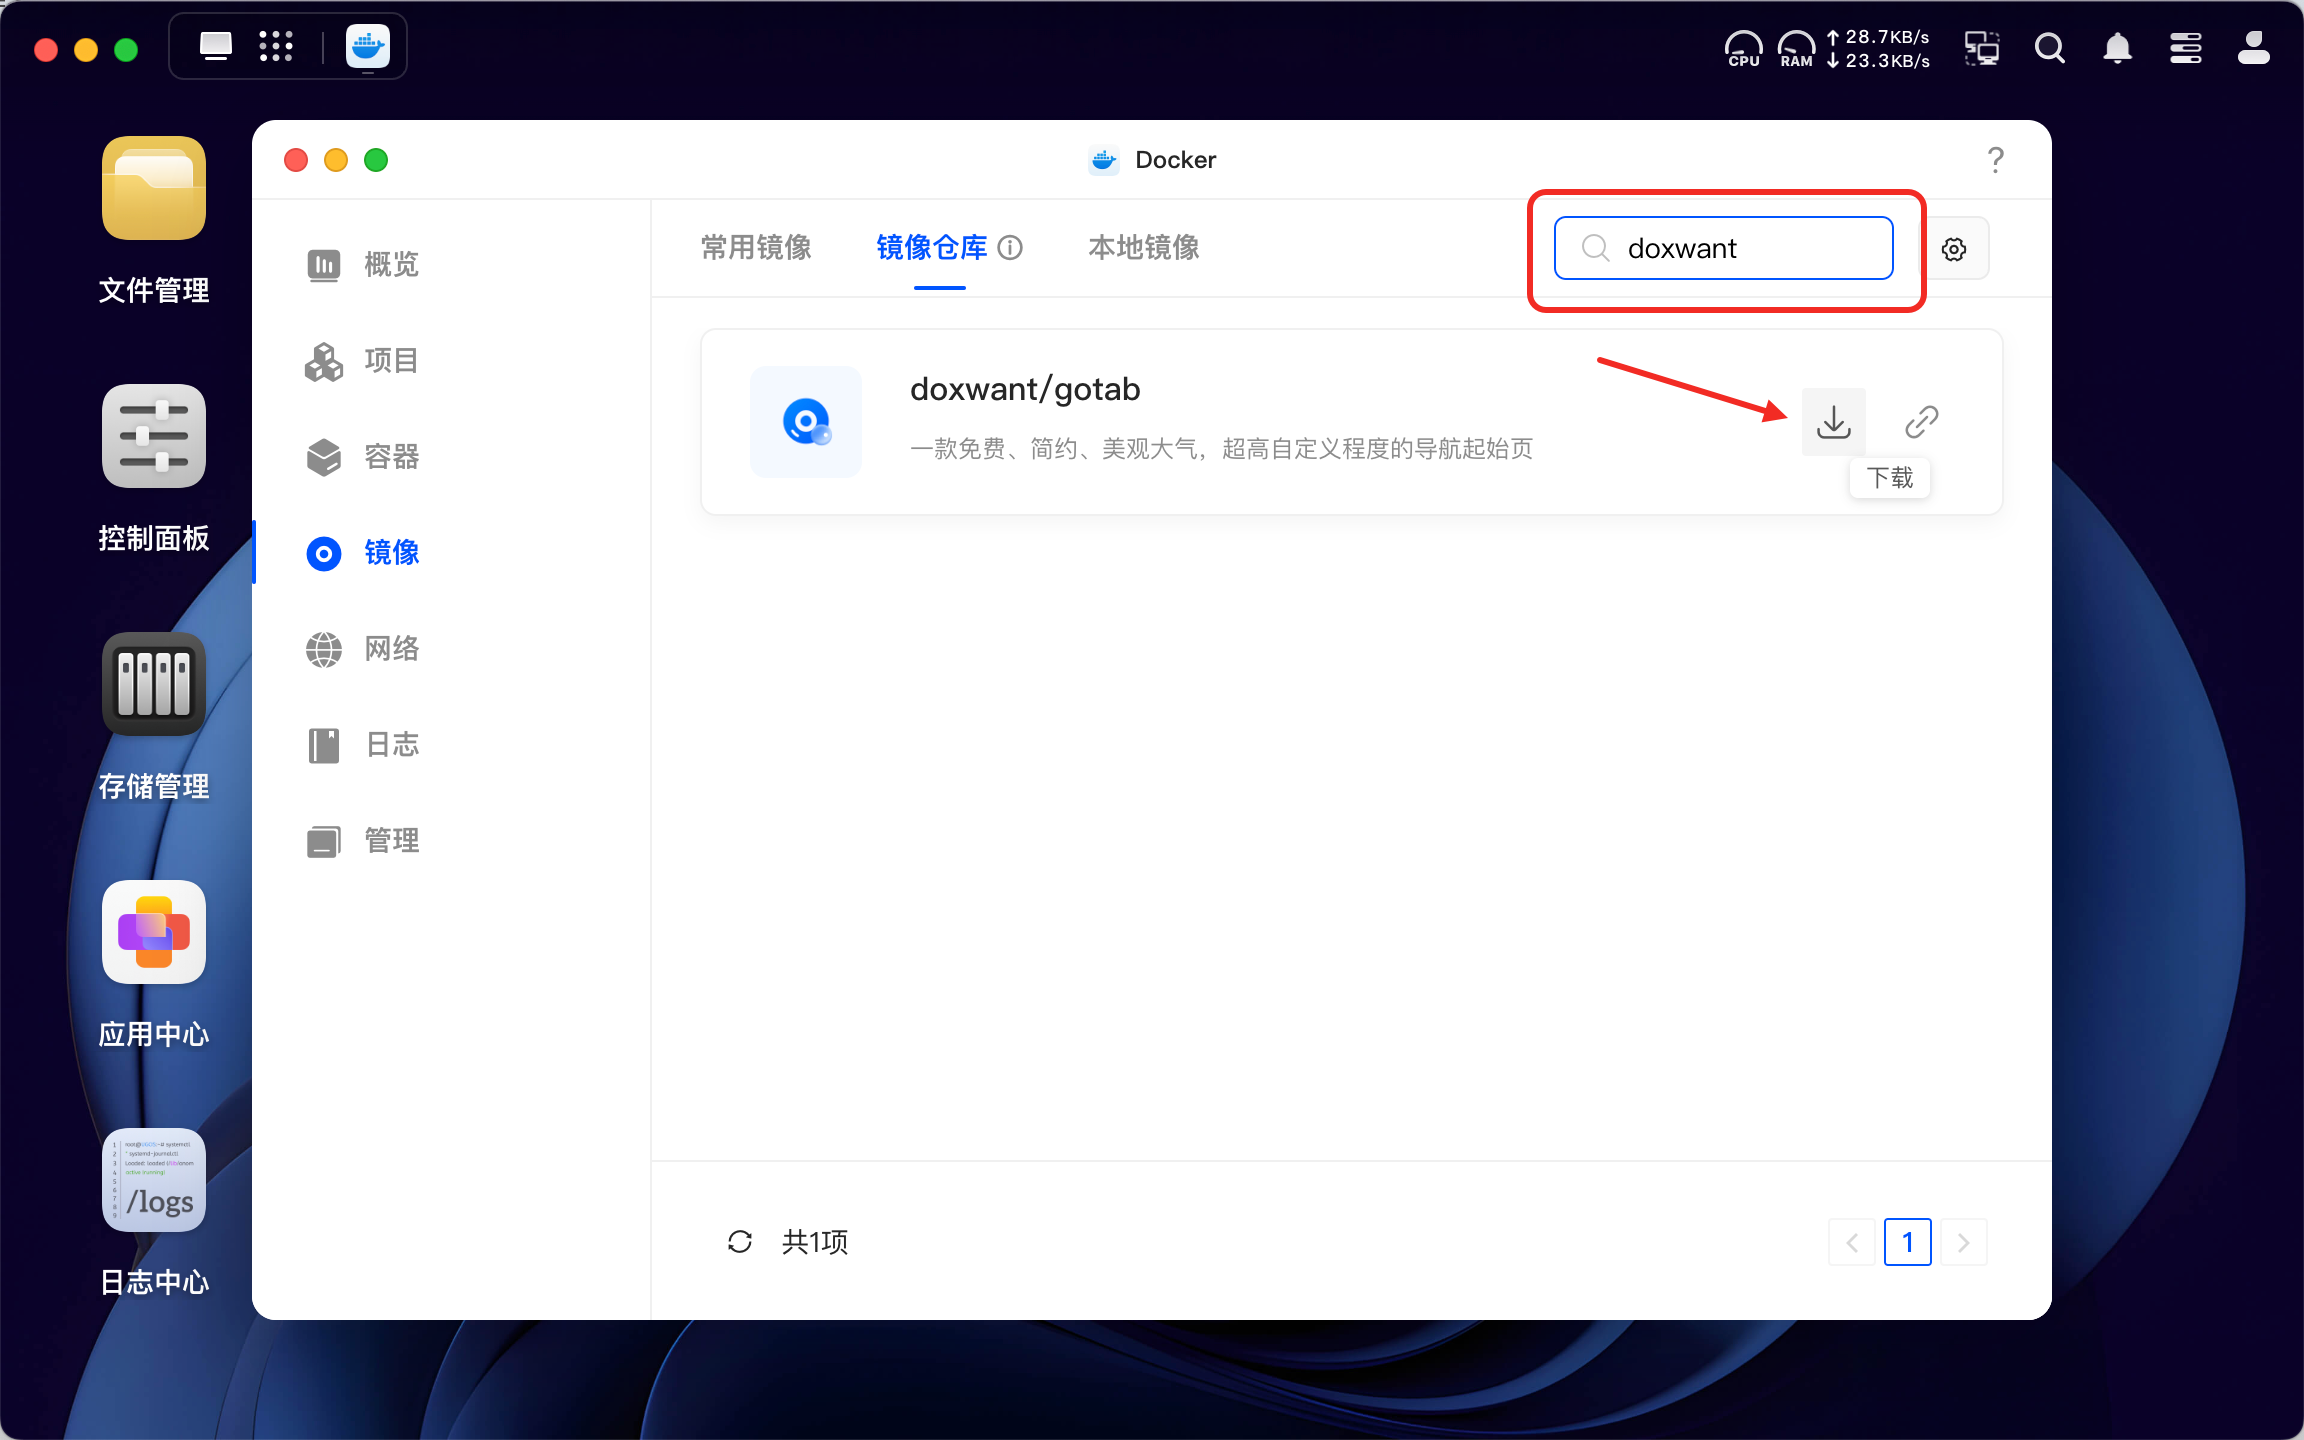Open the user account menu
The image size is (2304, 1440).
point(2253,48)
